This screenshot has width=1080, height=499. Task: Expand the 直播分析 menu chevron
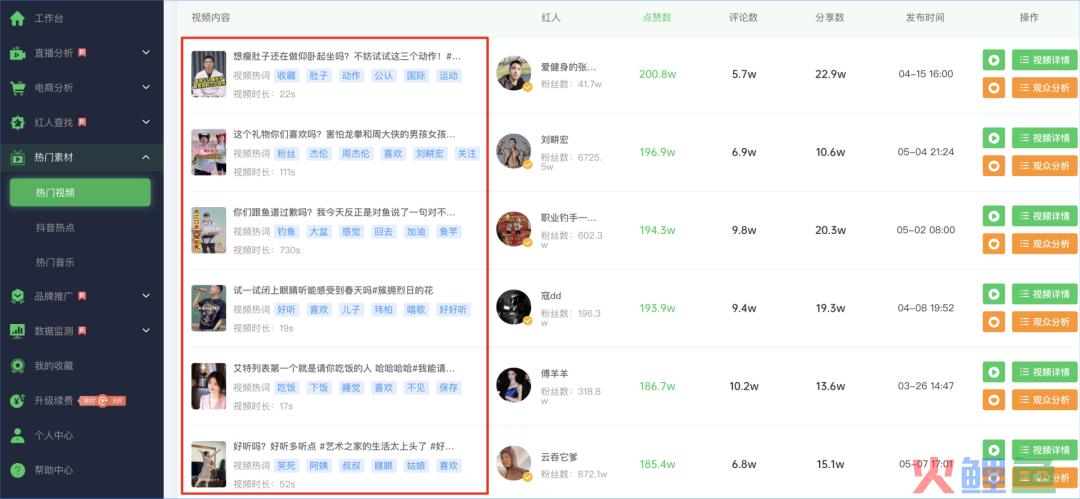click(145, 52)
